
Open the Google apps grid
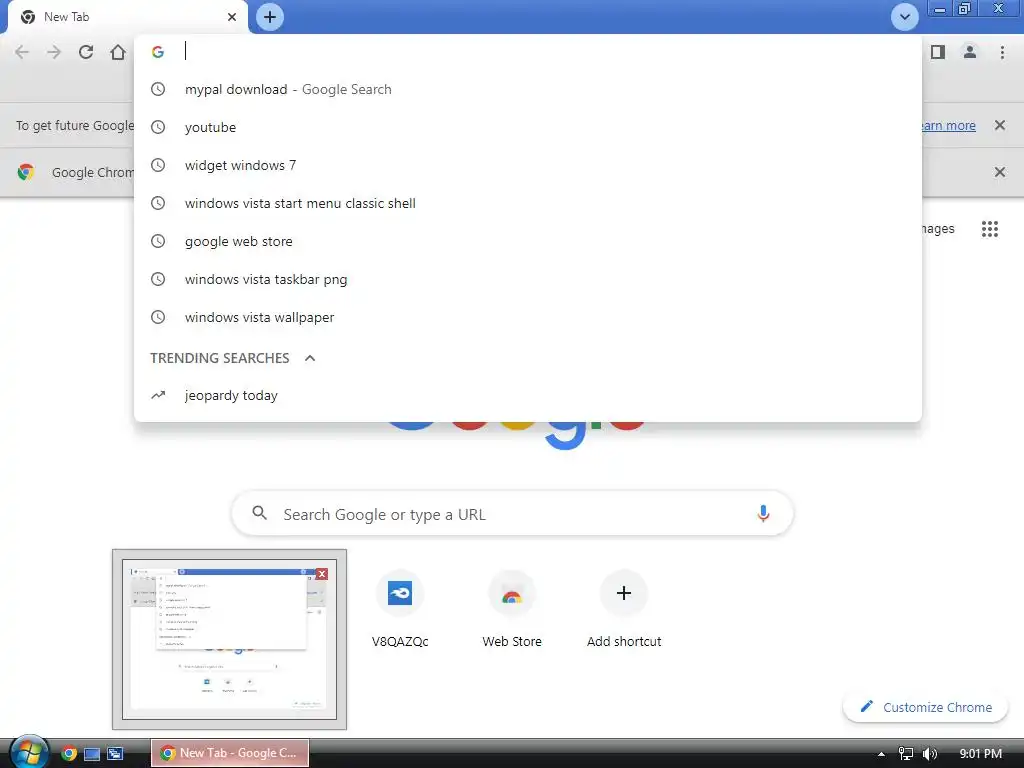(x=989, y=229)
